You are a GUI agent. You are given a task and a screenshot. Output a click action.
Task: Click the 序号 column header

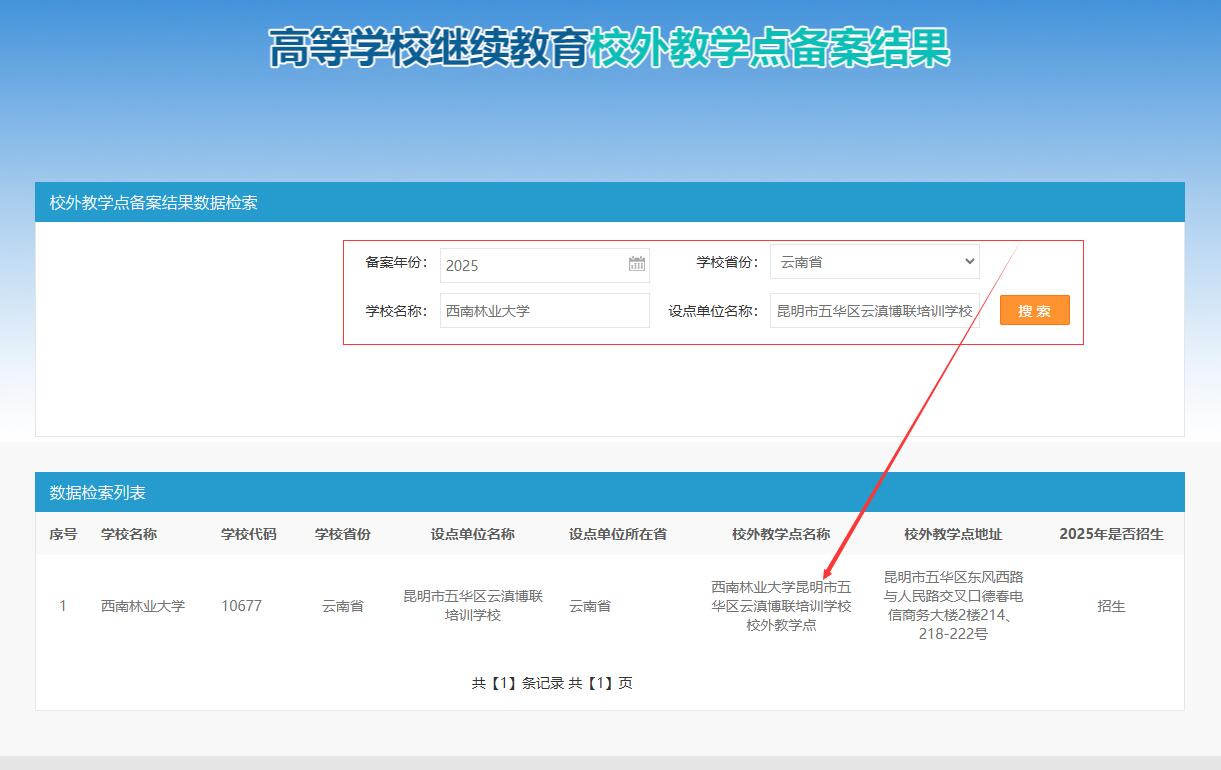coord(63,534)
